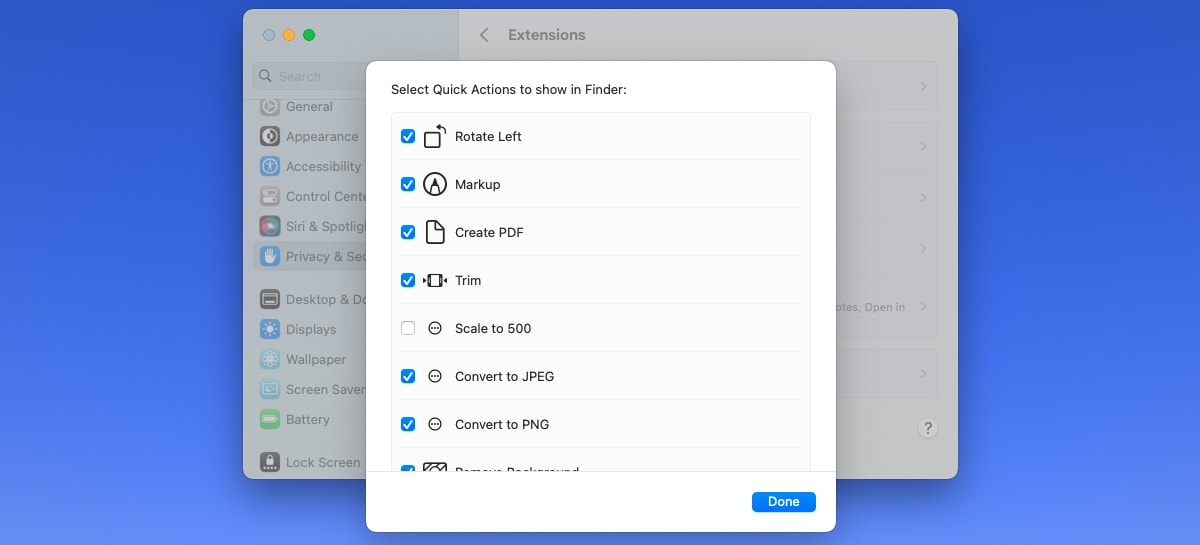
Task: Open Accessibility in the sidebar
Action: click(x=308, y=166)
